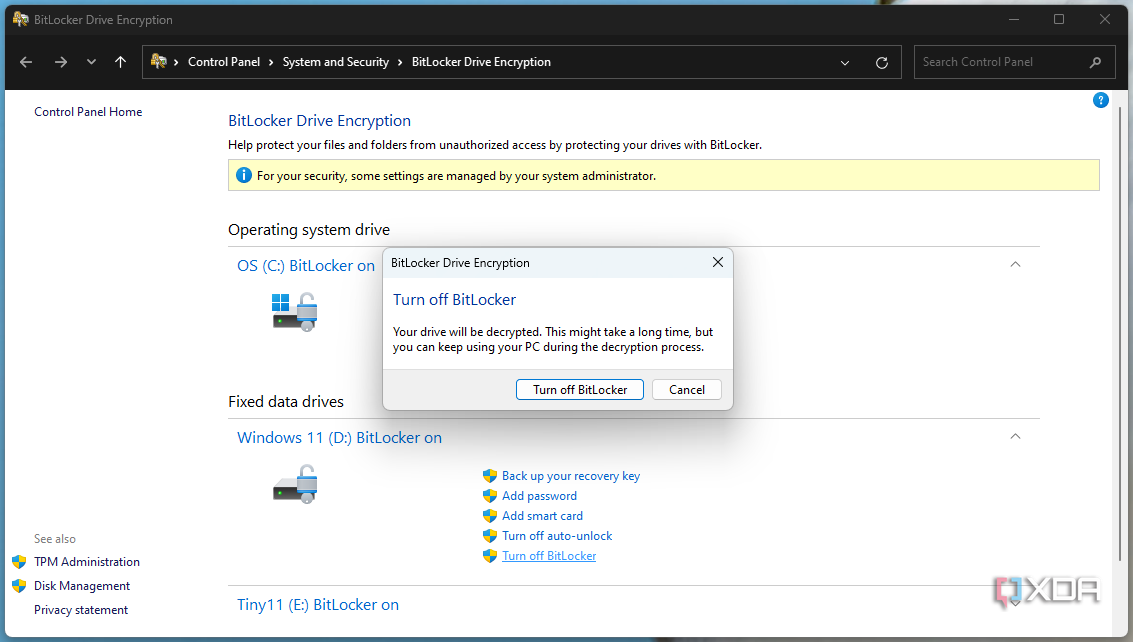Click the vertical scrollbar on the right
1133x642 pixels.
pyautogui.click(x=1120, y=333)
